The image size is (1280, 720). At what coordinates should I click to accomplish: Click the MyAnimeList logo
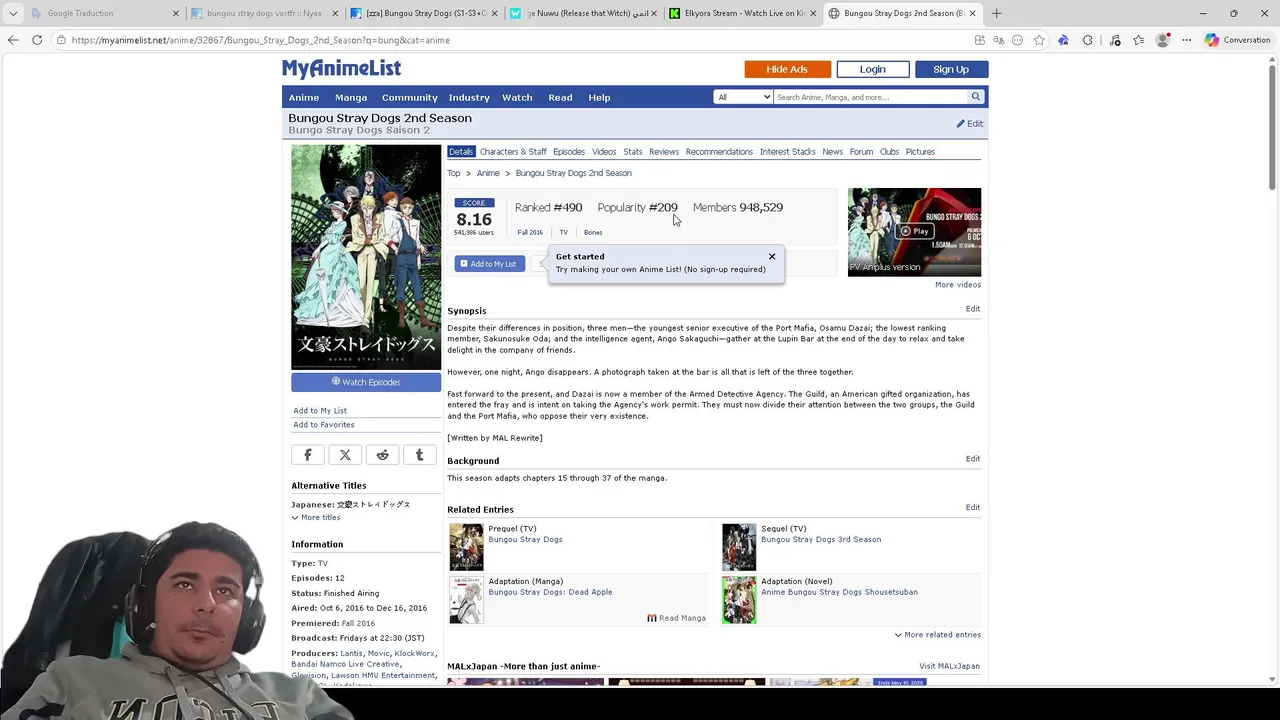click(341, 68)
